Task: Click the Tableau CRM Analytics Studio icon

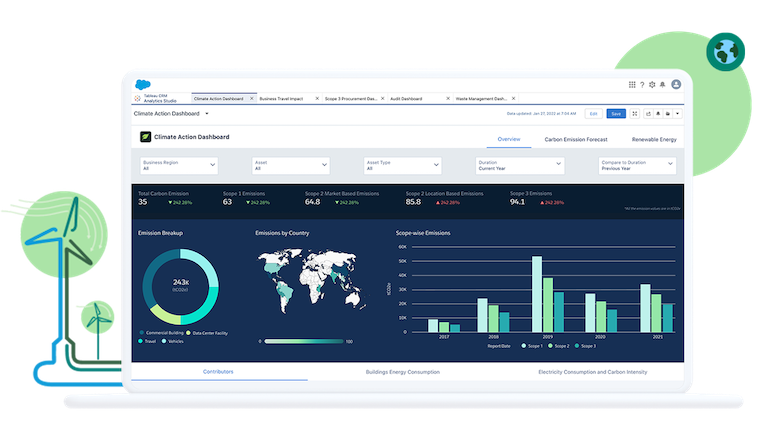Action: 137,98
